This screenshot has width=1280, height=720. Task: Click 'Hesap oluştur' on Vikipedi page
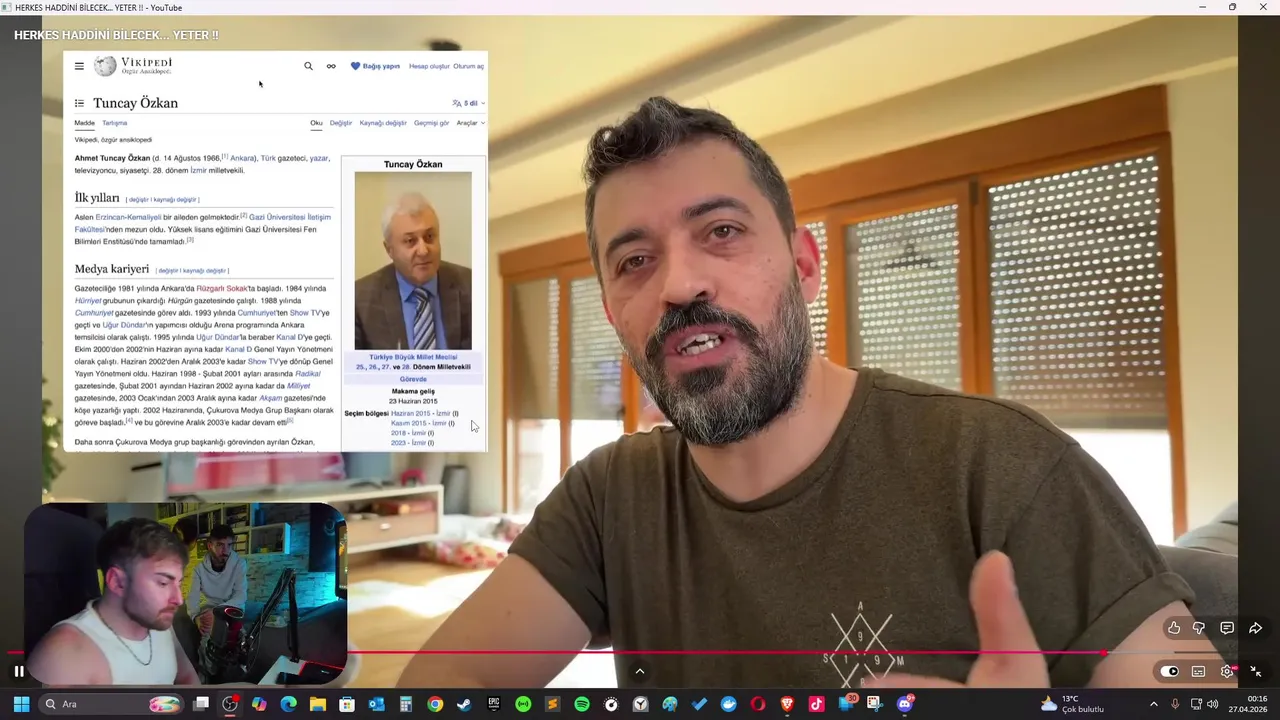pos(429,66)
